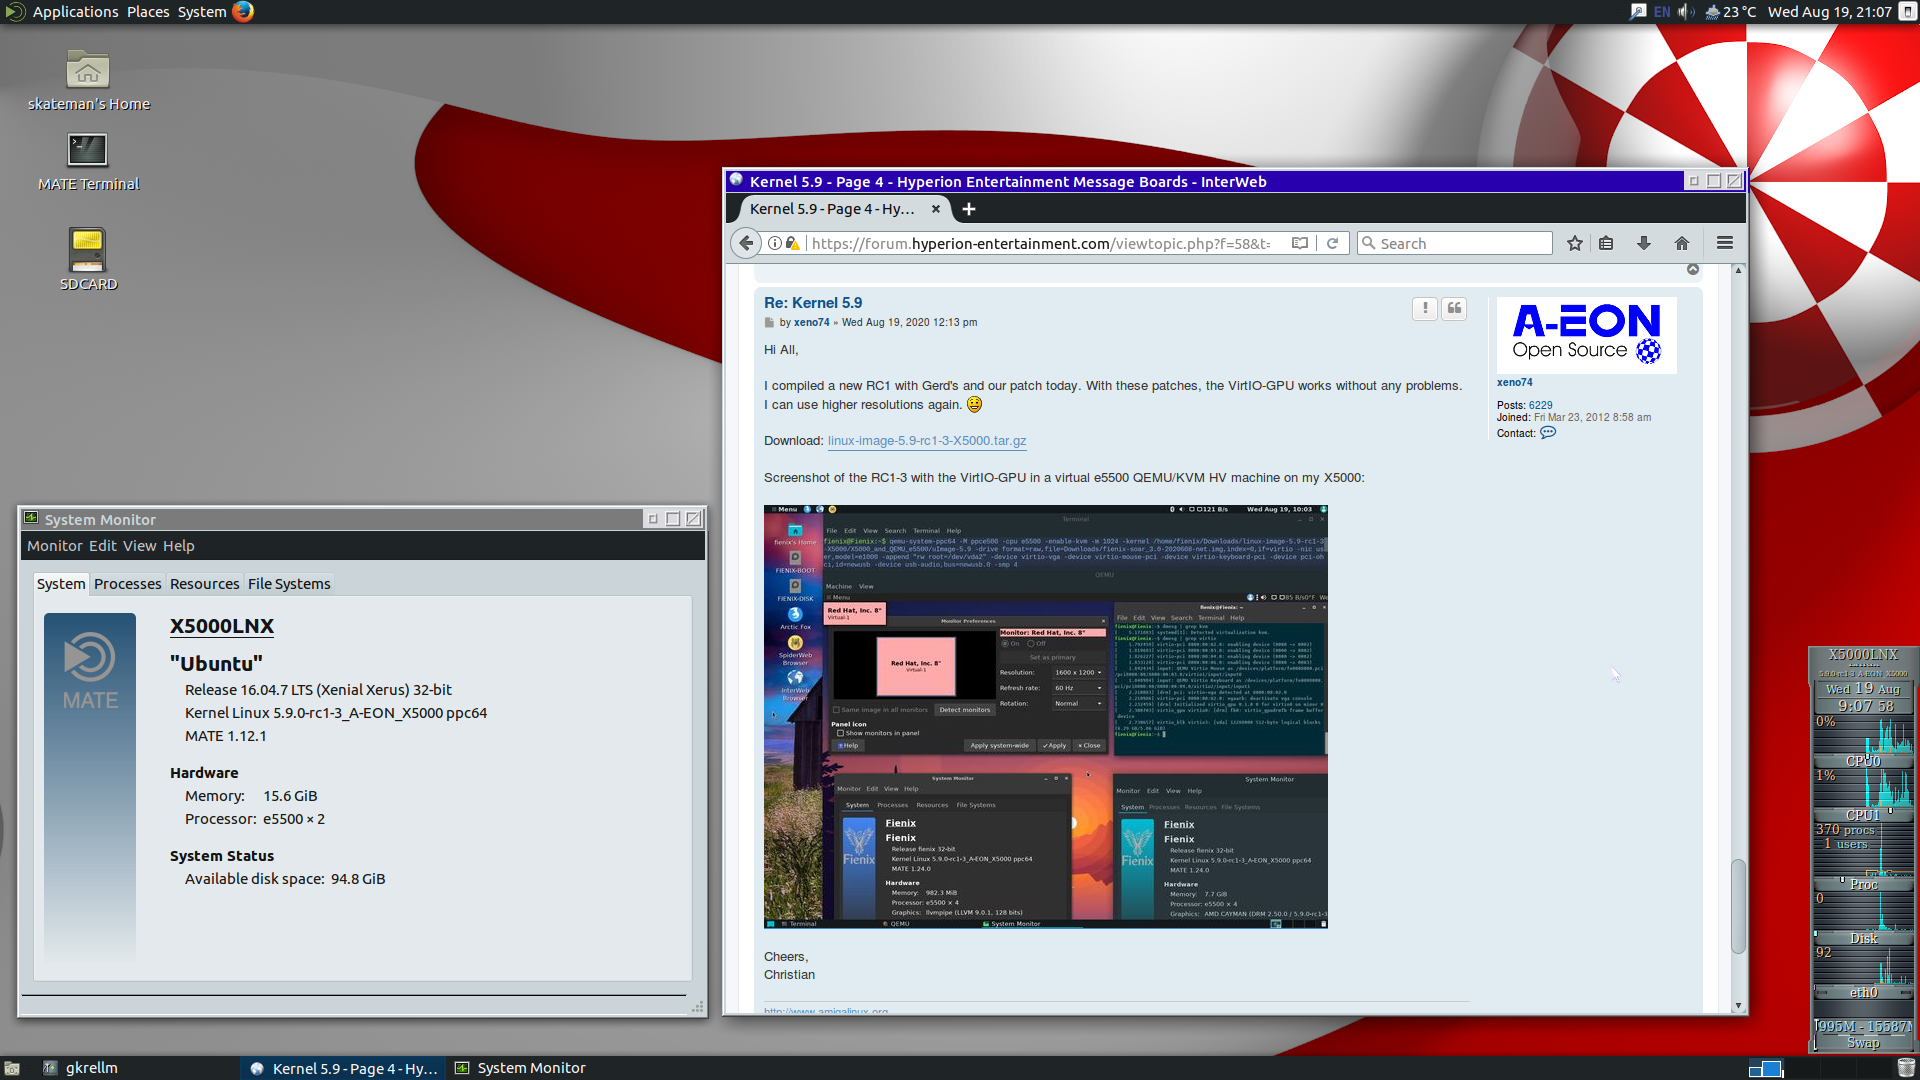Launch MATE Terminal from desktop
Screen dimensions: 1920x1080
point(88,162)
